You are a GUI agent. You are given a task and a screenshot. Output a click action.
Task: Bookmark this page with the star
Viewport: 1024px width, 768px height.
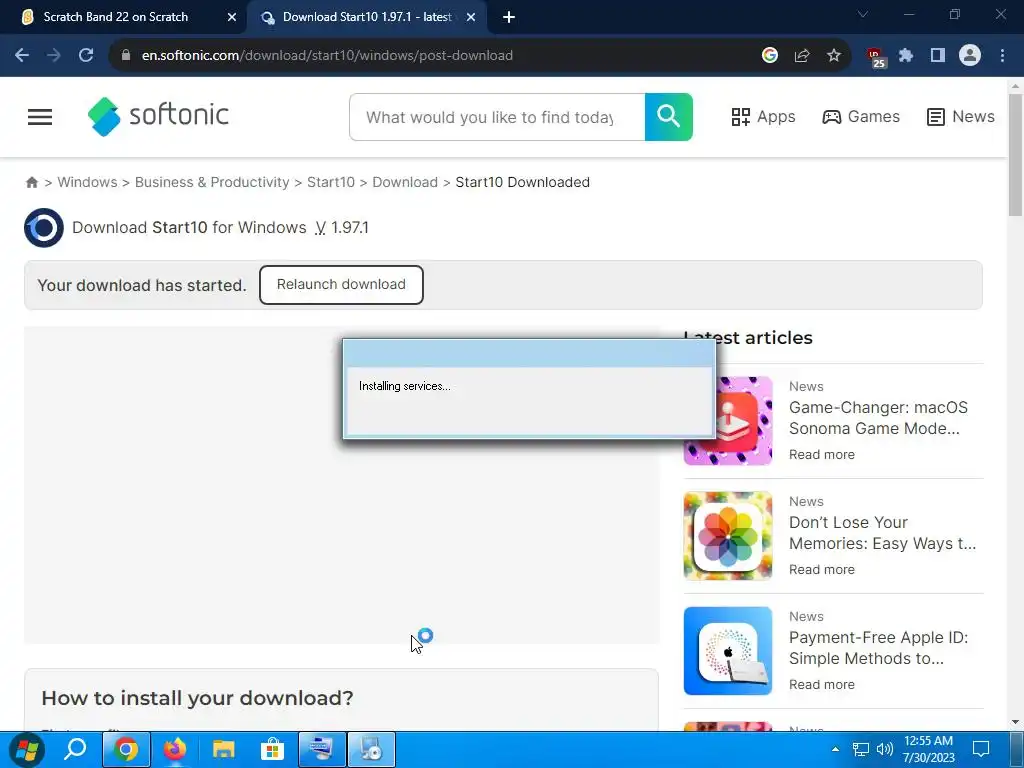[x=834, y=56]
